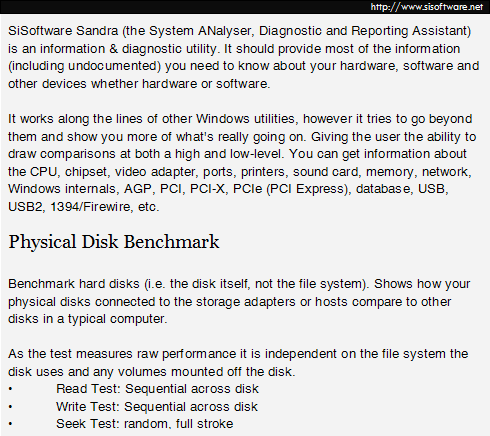Click the text 1394/Firewire, etc.

pyautogui.click(x=105, y=207)
